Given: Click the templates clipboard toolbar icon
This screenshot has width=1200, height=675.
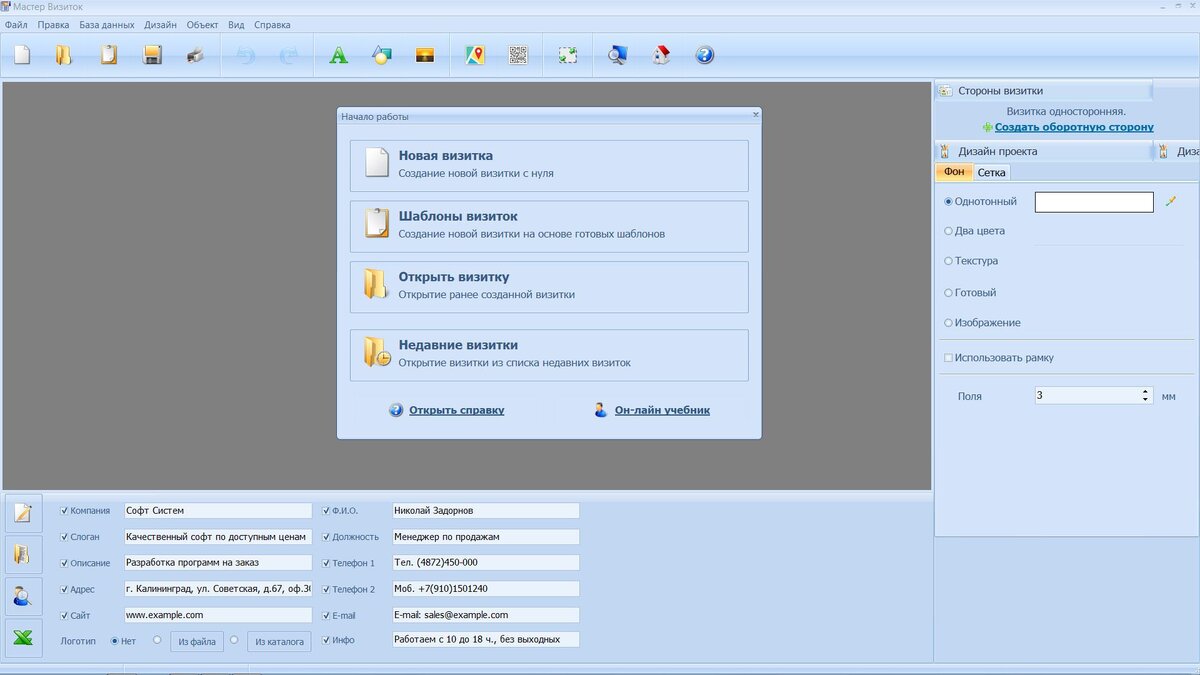Looking at the screenshot, I should pyautogui.click(x=108, y=55).
